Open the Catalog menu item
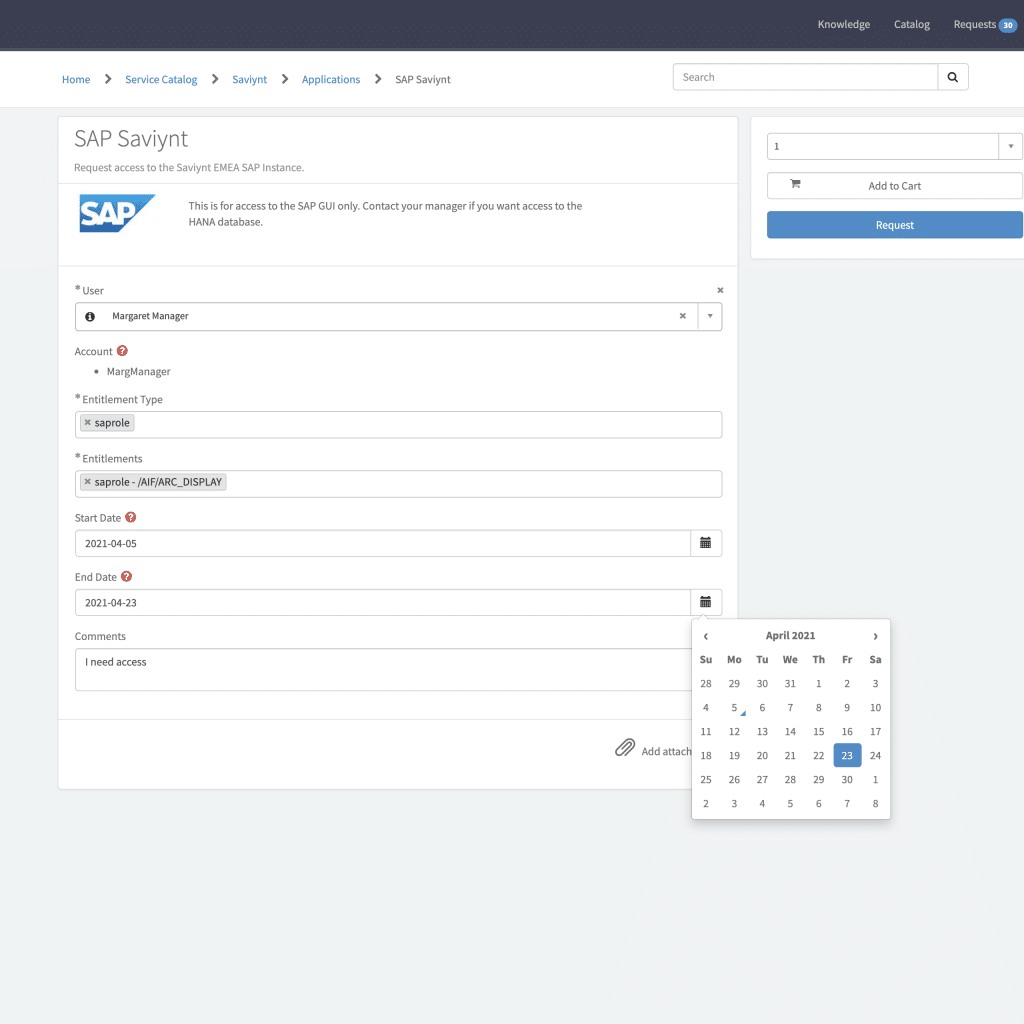The height and width of the screenshot is (1024, 1024). [911, 24]
